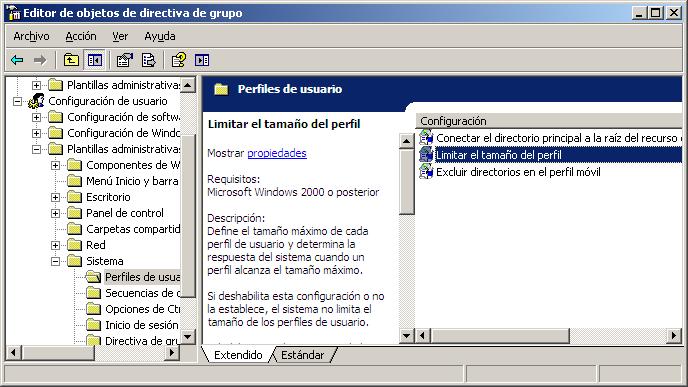Click the Inicio de sesión folder icon
The height and width of the screenshot is (387, 688).
point(93,325)
